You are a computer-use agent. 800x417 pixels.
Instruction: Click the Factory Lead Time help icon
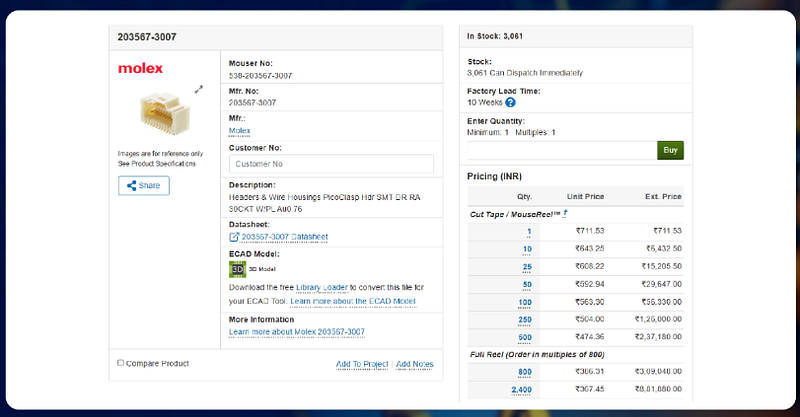click(x=510, y=103)
